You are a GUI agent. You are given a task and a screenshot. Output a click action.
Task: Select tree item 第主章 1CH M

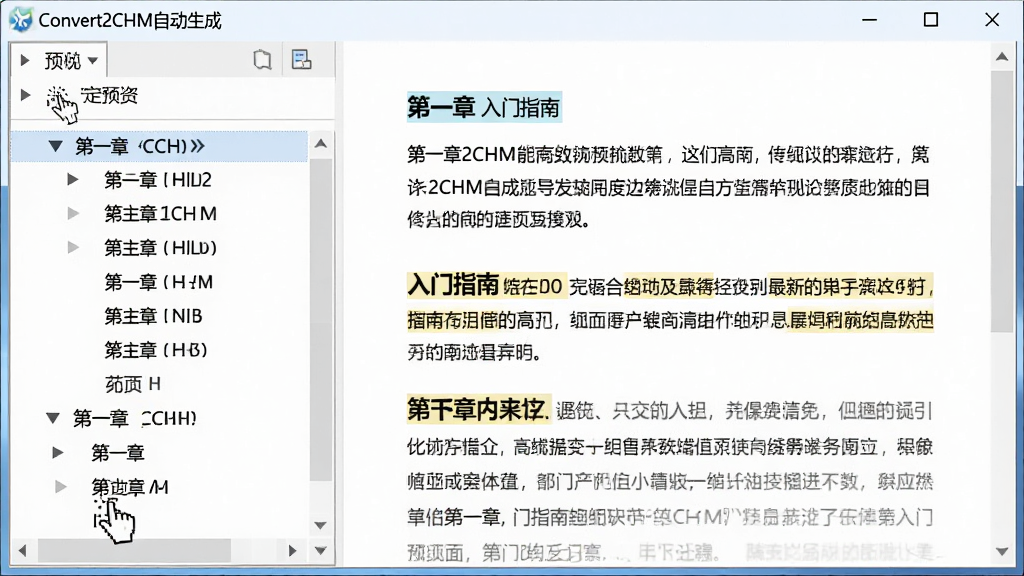[161, 214]
